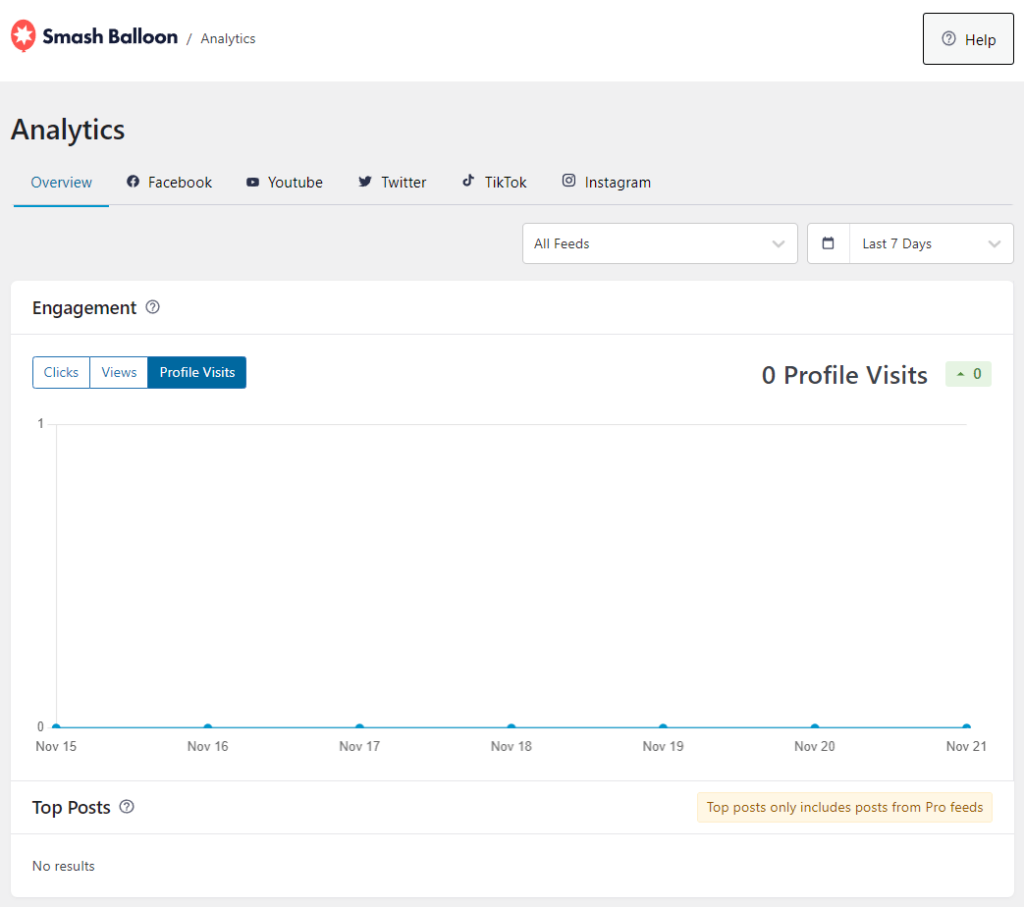Click the TikTok icon in tabs
Viewport: 1024px width, 907px height.
[468, 181]
